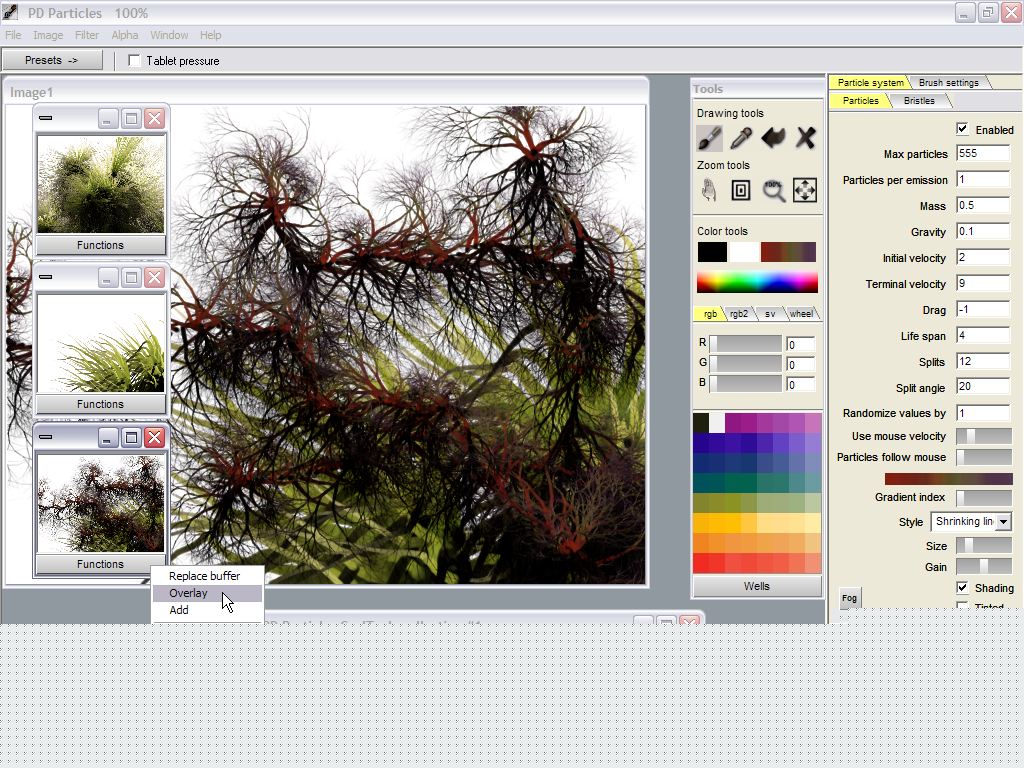Click the Fog button

click(x=849, y=598)
